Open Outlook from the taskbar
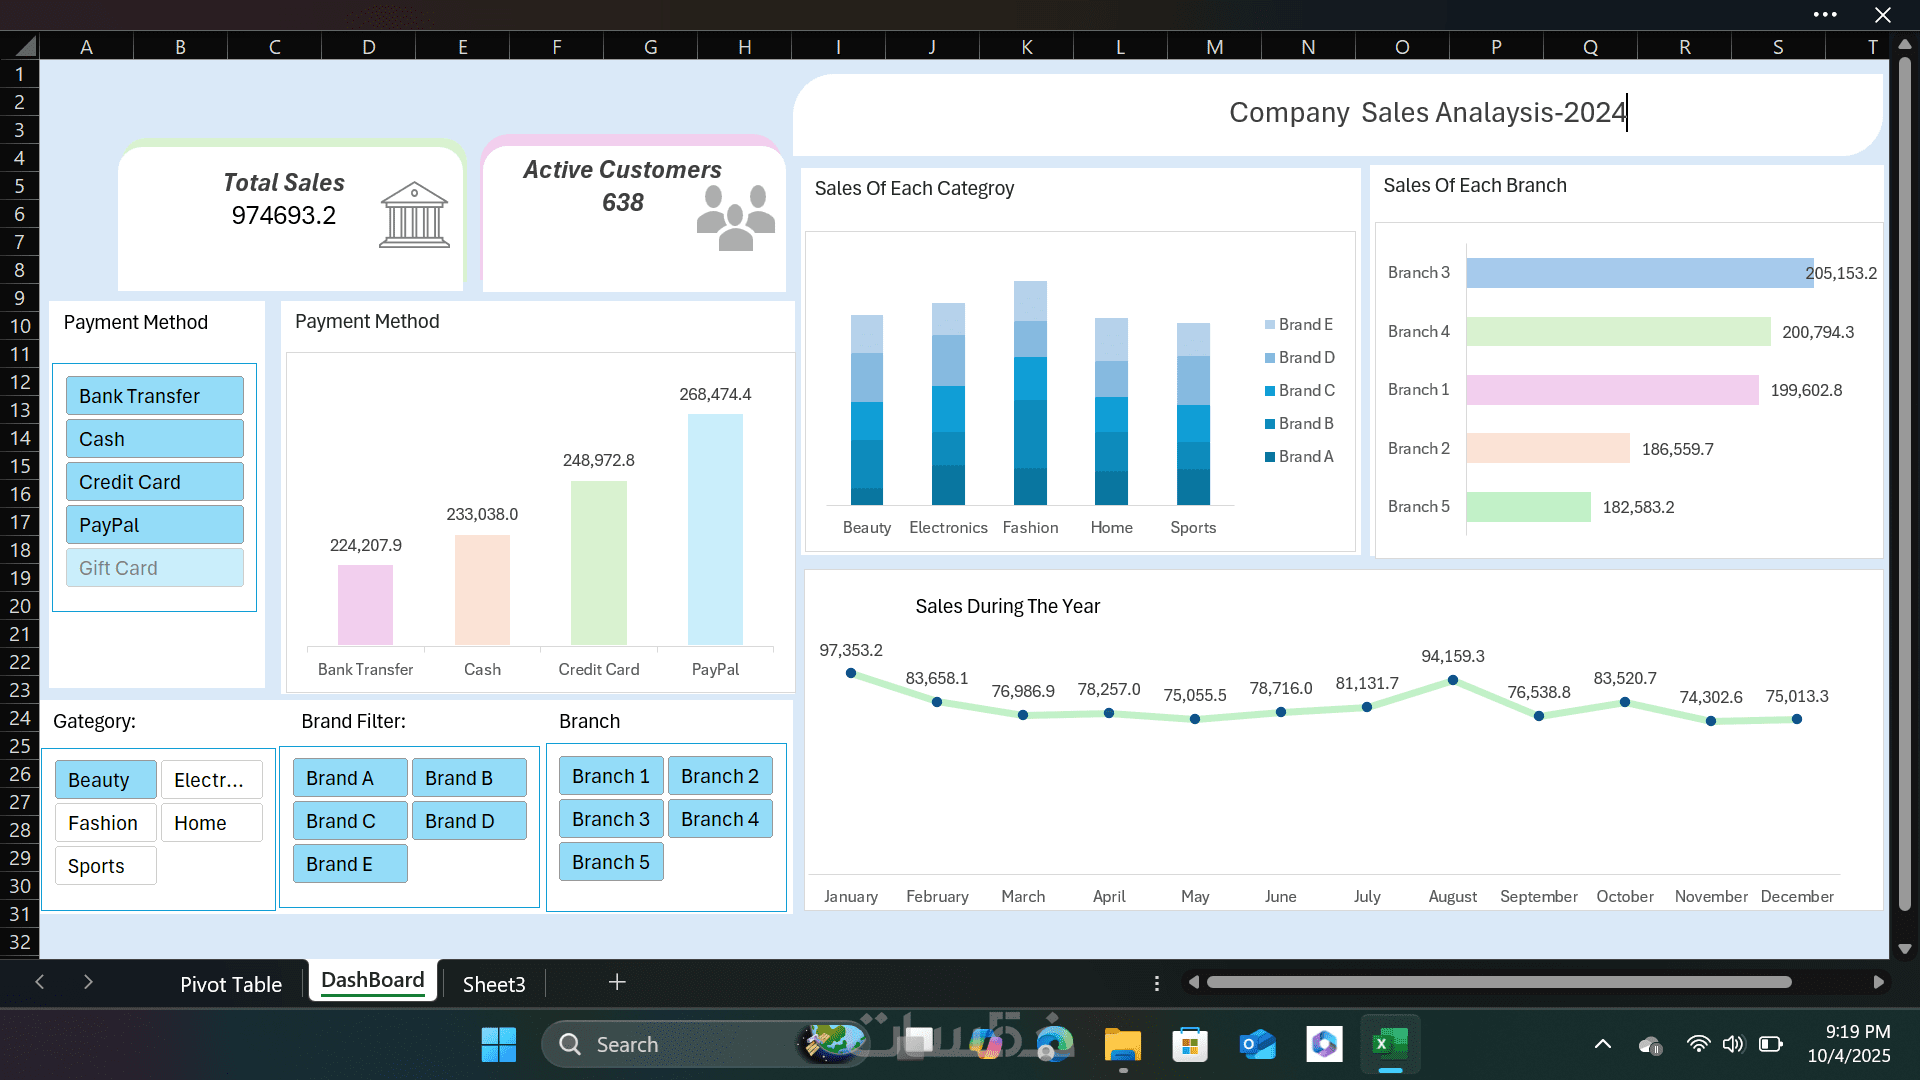1920x1080 pixels. pos(1257,1045)
